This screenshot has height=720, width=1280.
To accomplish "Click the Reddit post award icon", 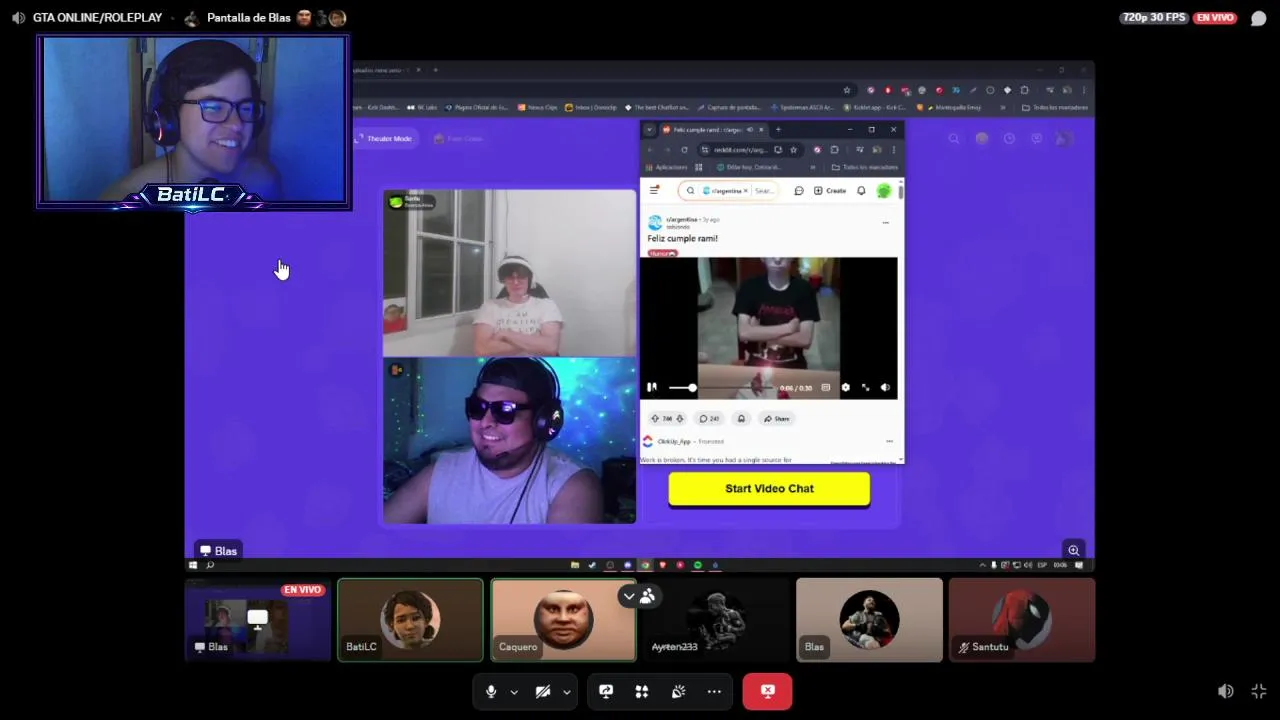I will 741,419.
